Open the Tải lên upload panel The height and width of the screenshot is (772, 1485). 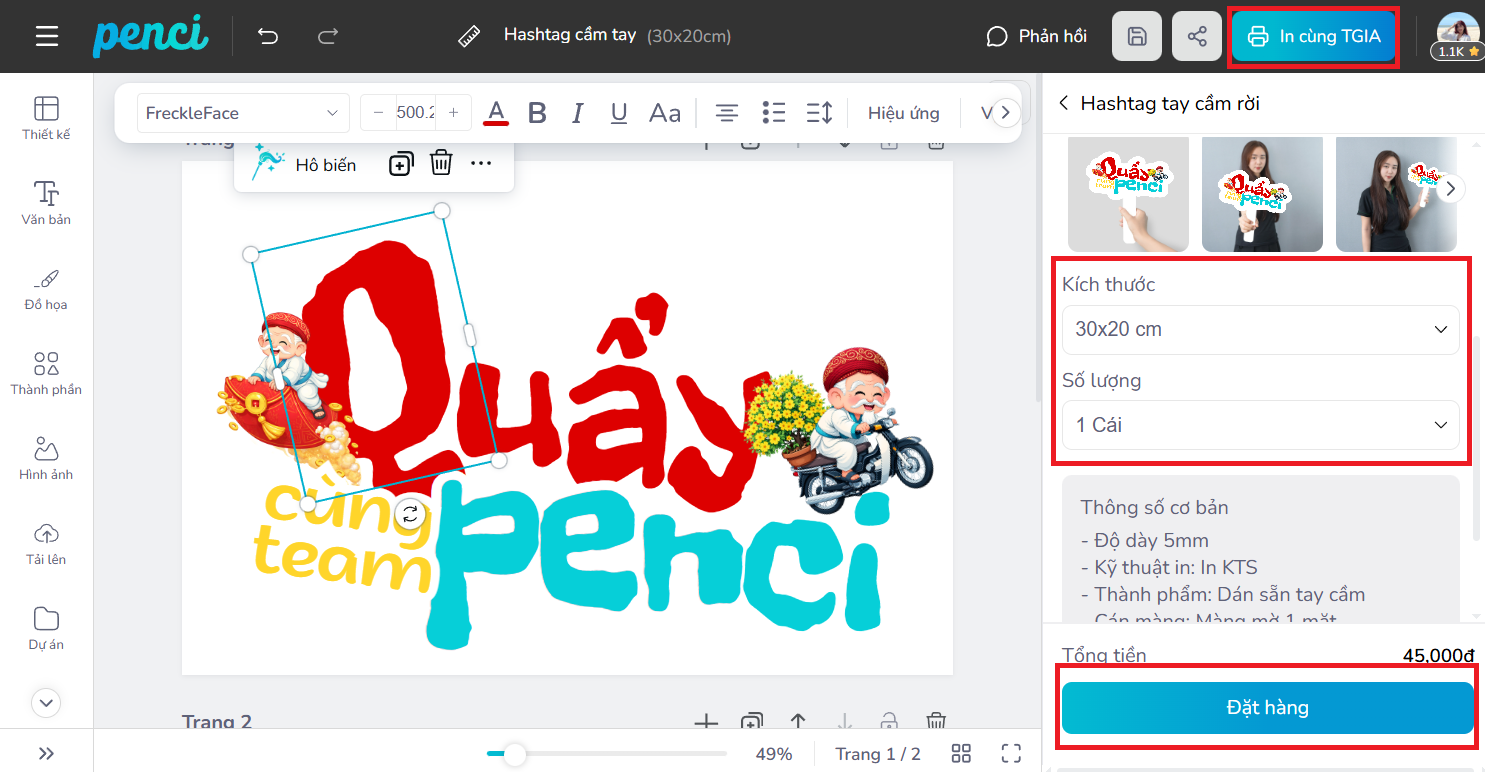pyautogui.click(x=46, y=543)
